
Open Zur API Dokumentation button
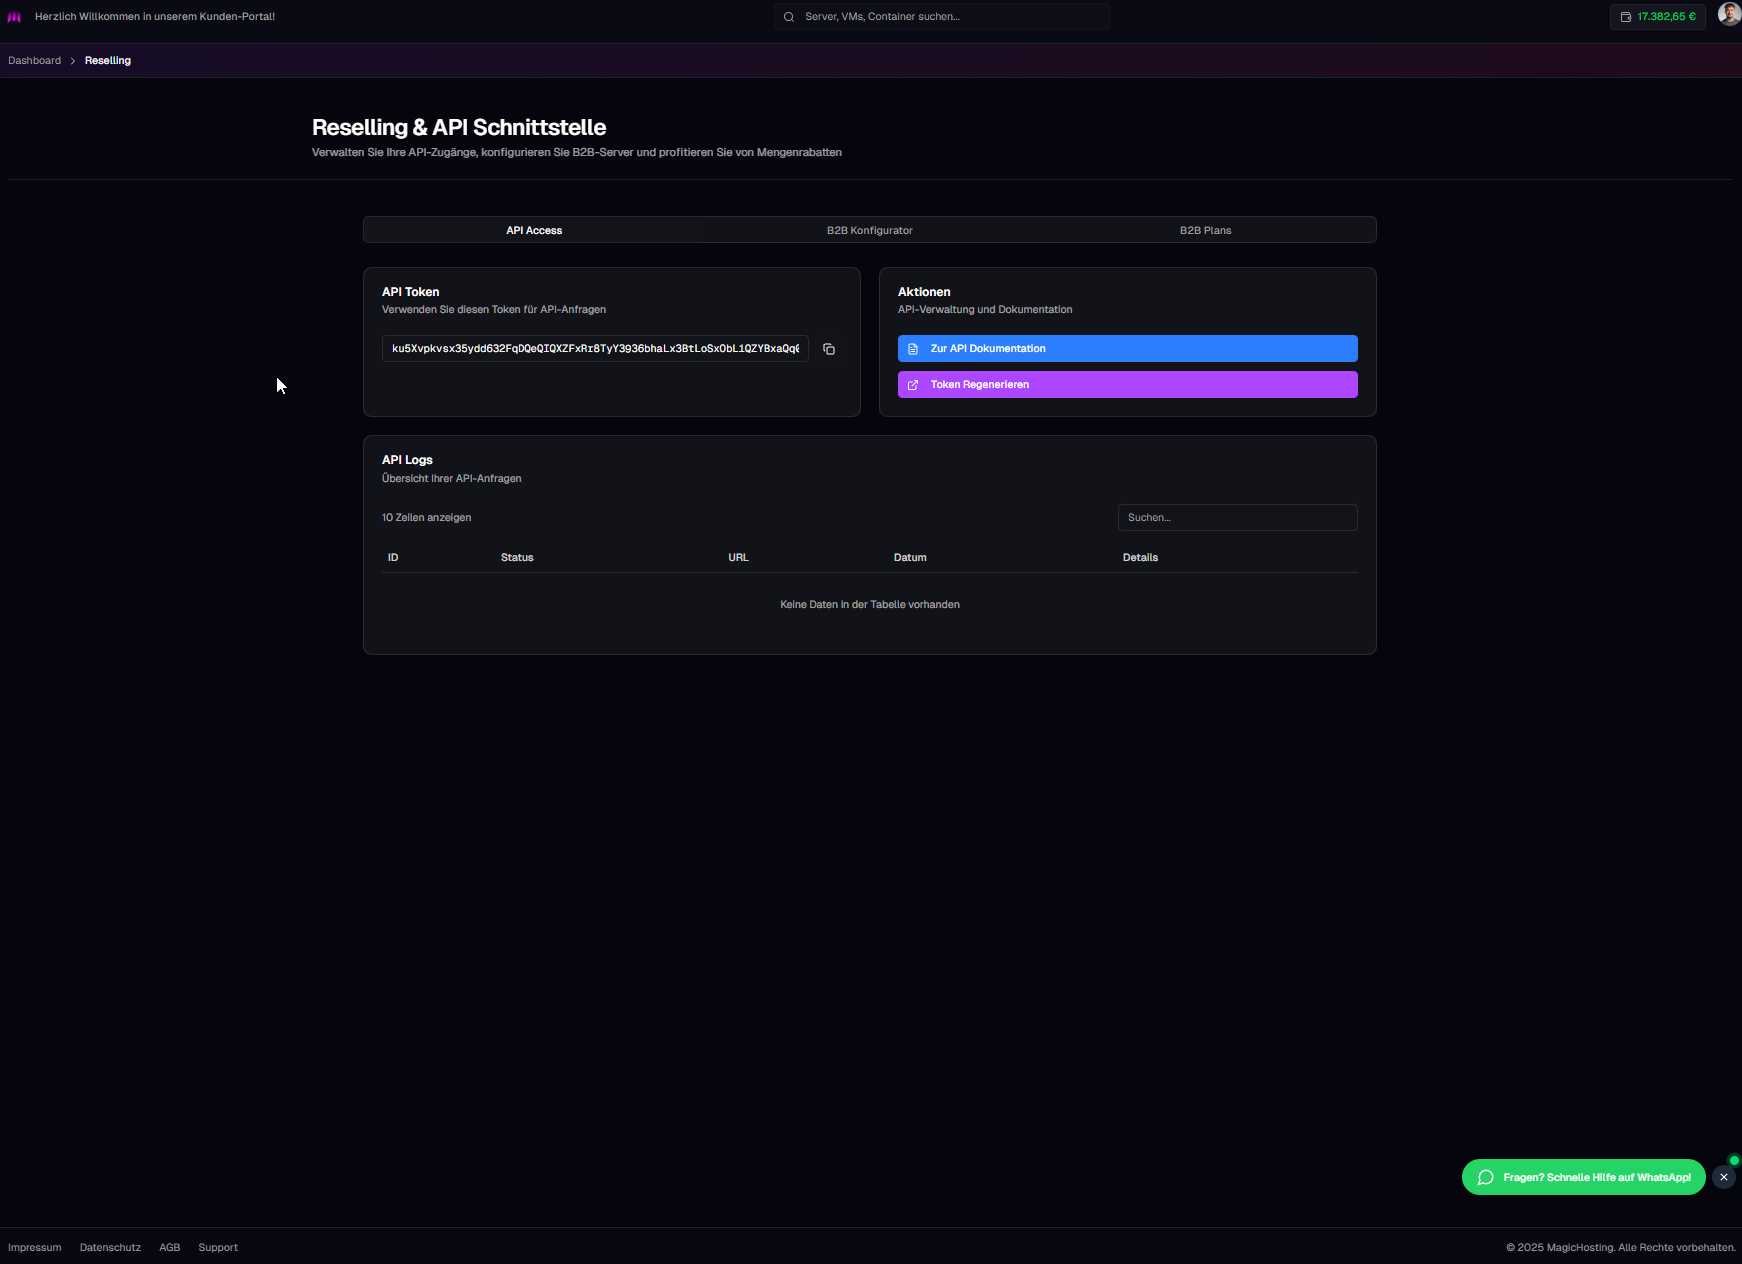1127,348
